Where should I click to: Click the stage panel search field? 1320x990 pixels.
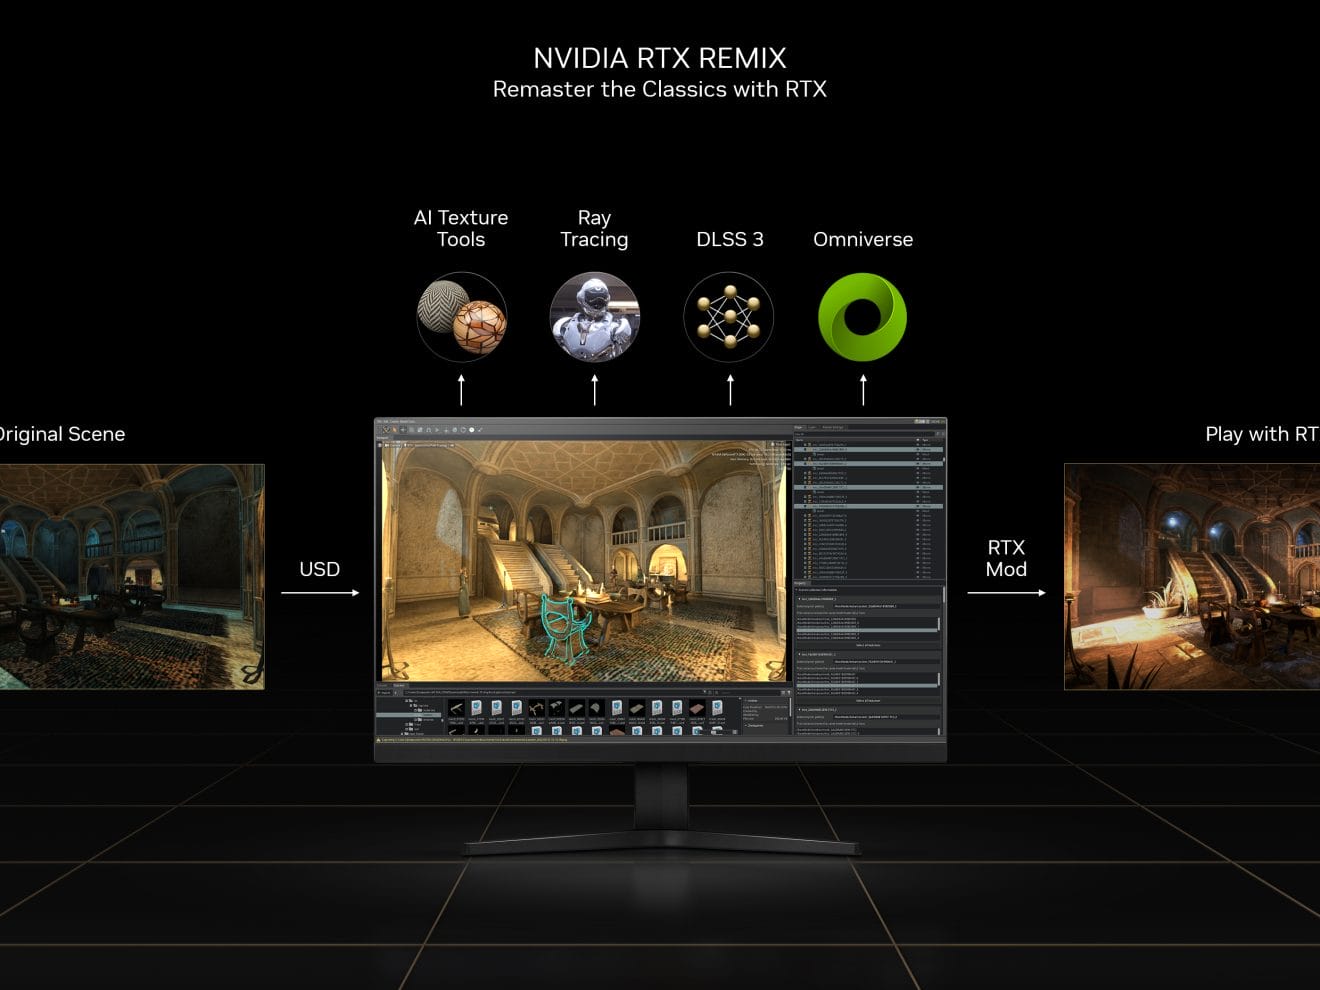[x=863, y=434]
